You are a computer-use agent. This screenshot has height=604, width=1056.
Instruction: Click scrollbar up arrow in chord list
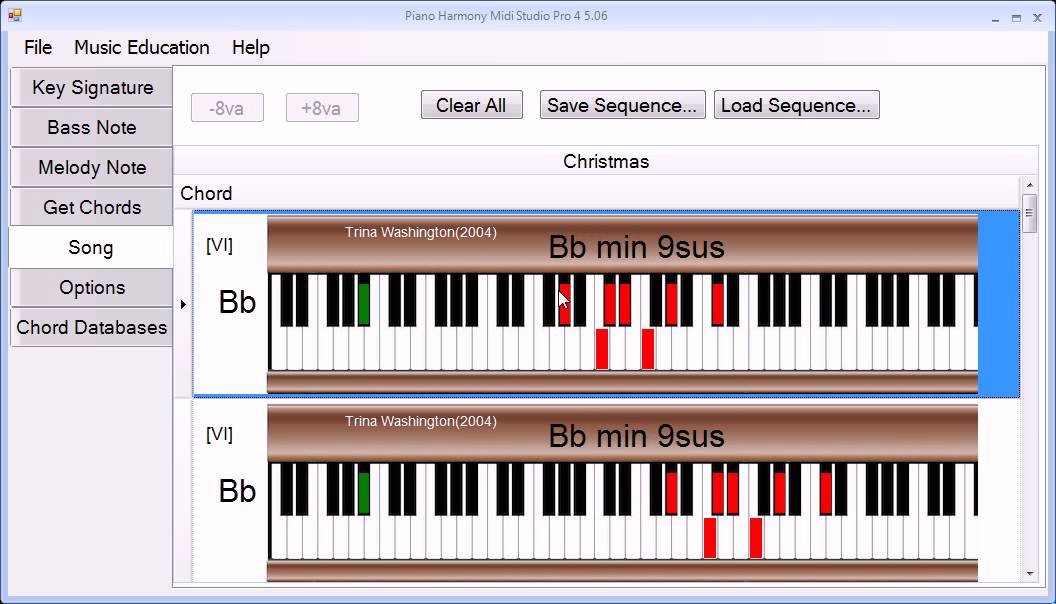pyautogui.click(x=1030, y=184)
